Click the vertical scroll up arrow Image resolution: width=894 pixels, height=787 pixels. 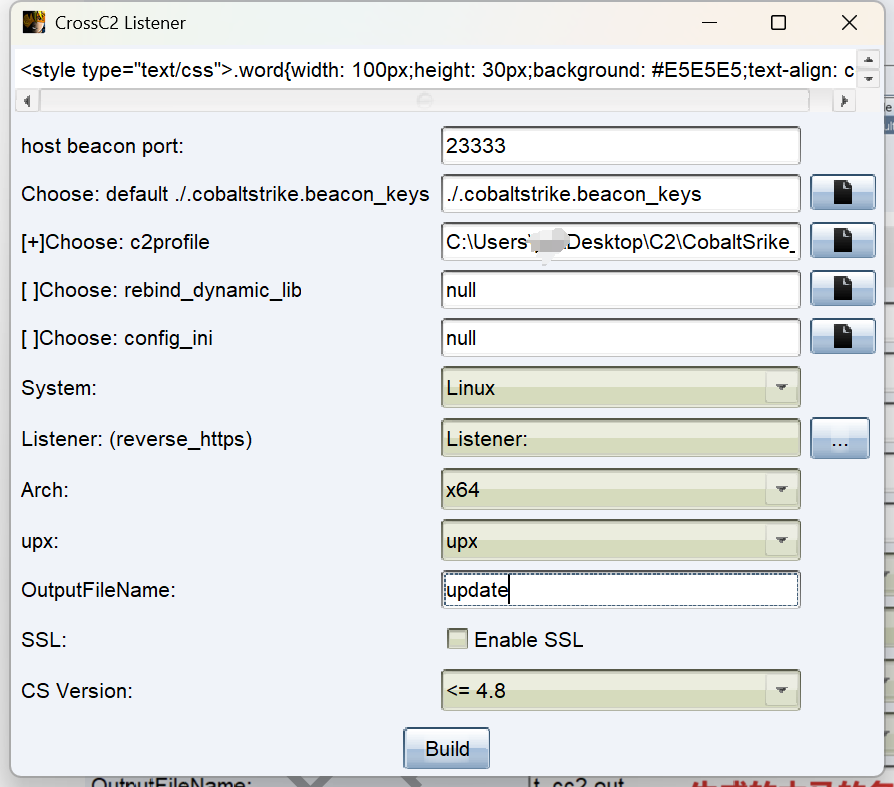click(868, 60)
